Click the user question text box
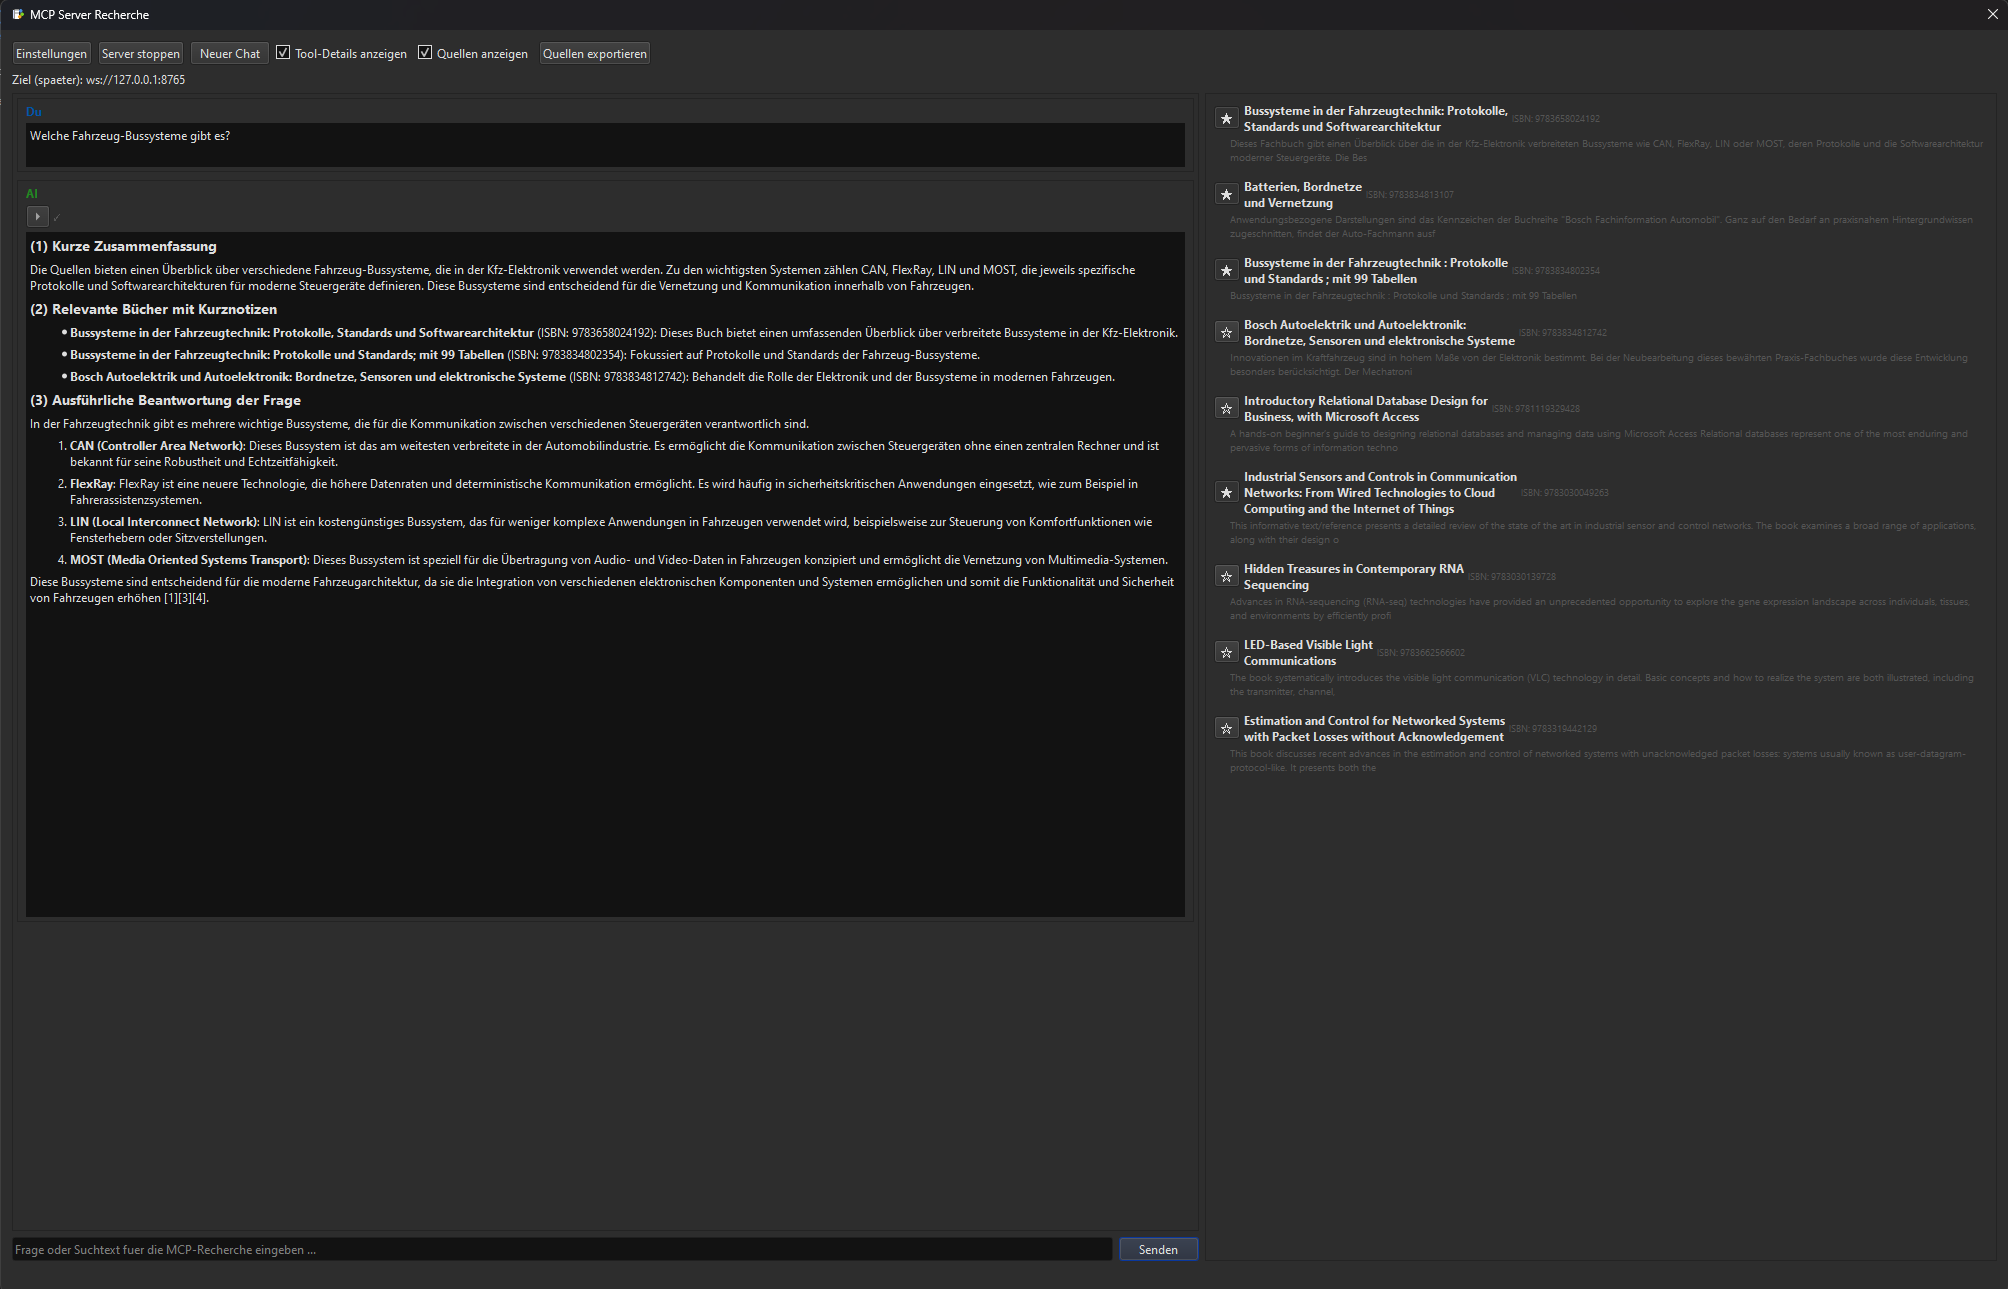Screen dimensions: 2008x1289 pyautogui.click(x=604, y=145)
